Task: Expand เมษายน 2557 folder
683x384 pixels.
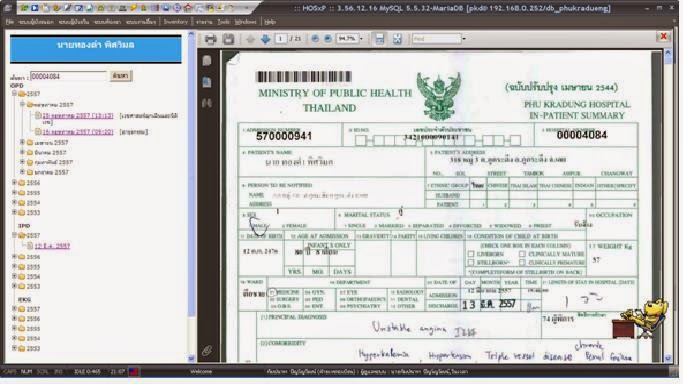Action: tap(23, 142)
